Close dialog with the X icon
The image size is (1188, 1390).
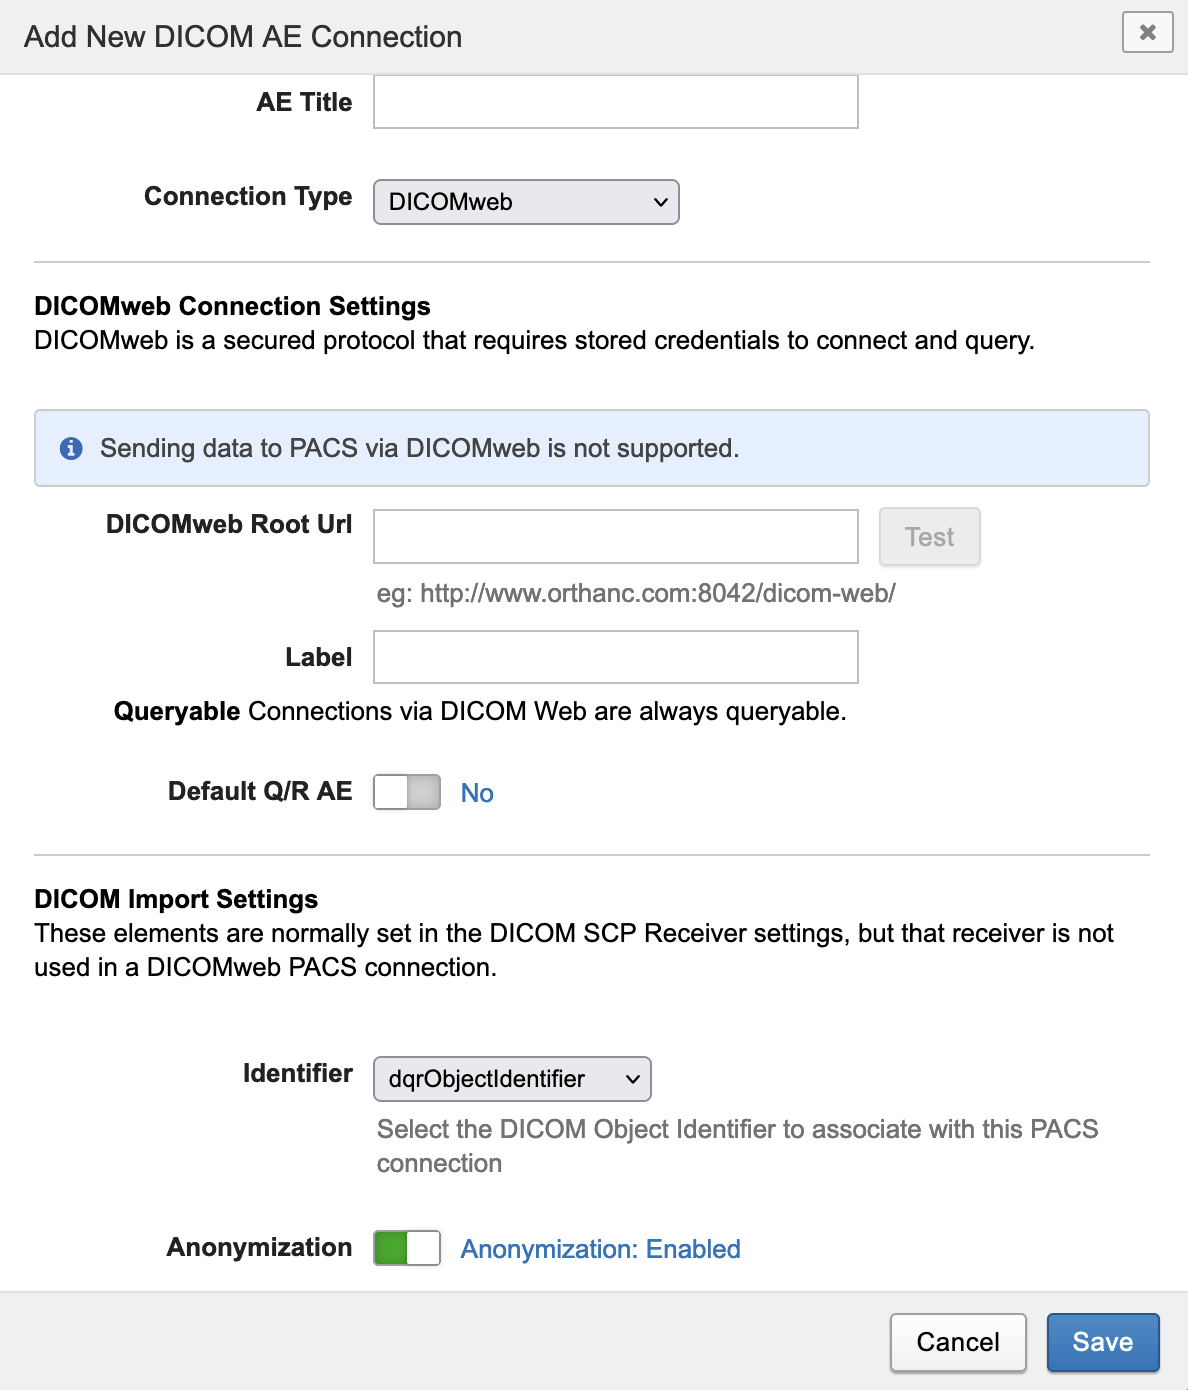tap(1147, 32)
